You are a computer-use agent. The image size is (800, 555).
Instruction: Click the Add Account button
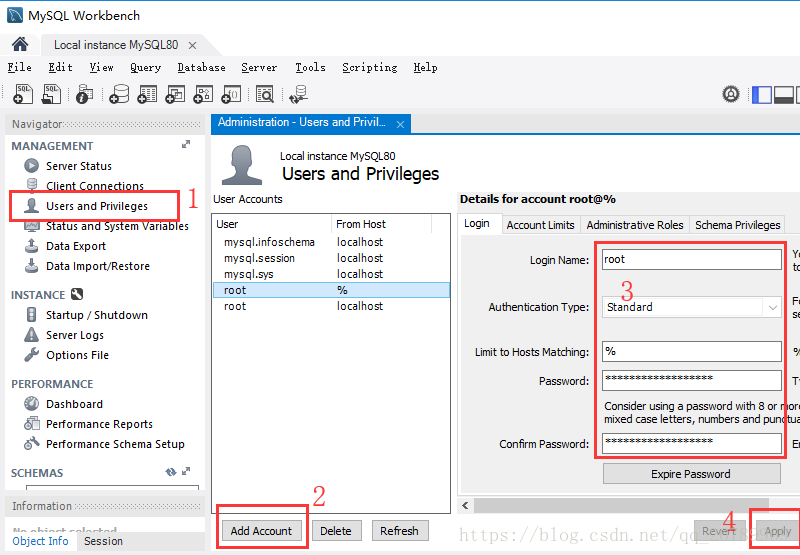click(261, 531)
